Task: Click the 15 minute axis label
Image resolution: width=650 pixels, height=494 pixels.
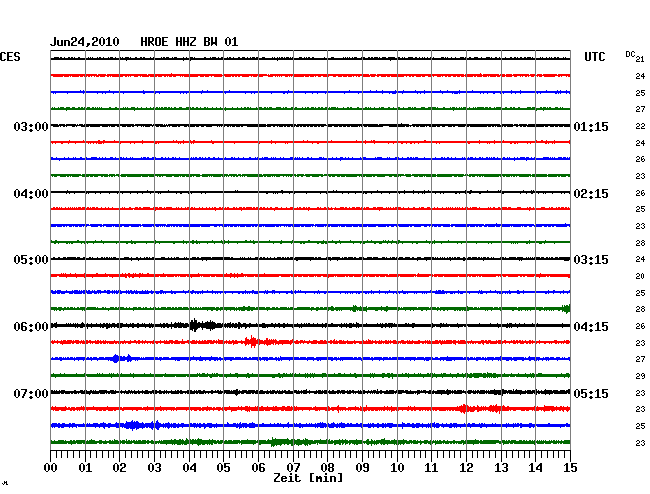Action: click(x=570, y=468)
